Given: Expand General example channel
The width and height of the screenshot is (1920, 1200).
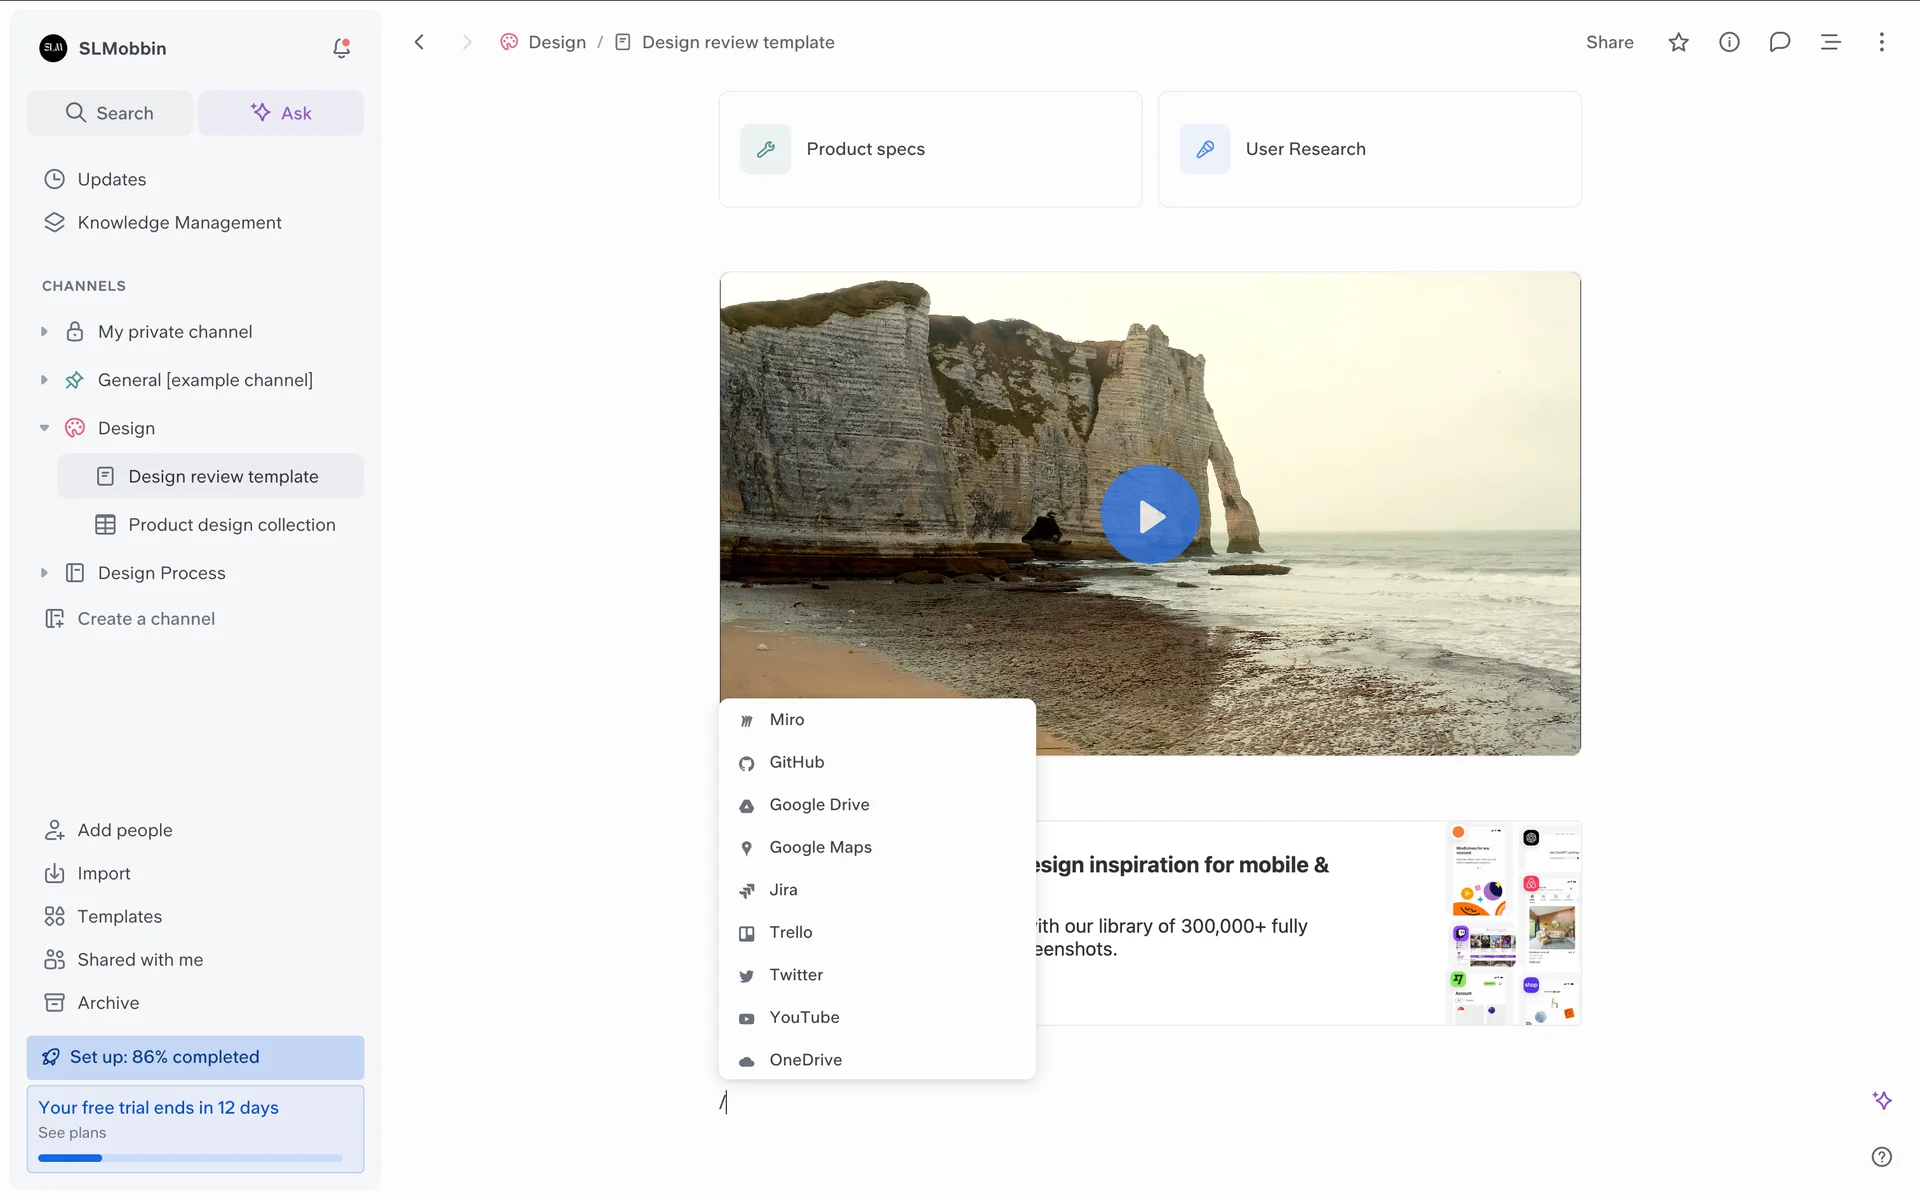Looking at the screenshot, I should tap(44, 380).
